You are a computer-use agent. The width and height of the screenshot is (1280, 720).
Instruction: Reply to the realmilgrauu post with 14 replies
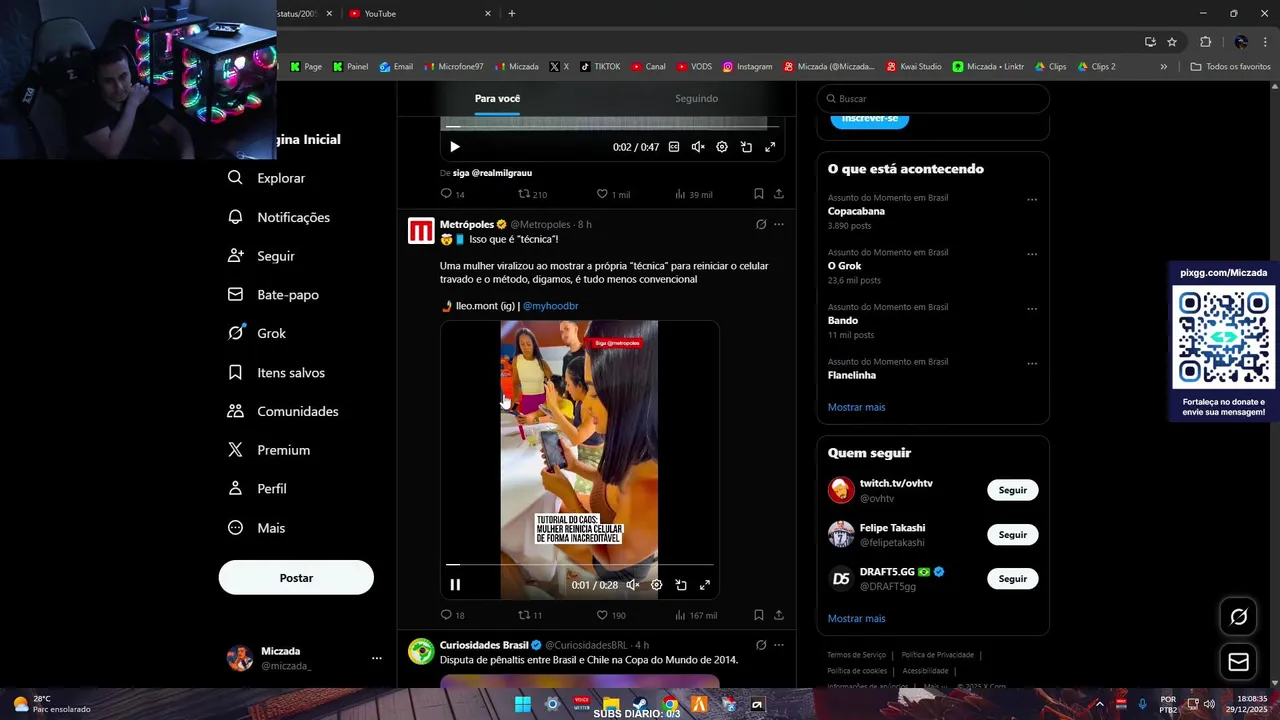pyautogui.click(x=452, y=194)
